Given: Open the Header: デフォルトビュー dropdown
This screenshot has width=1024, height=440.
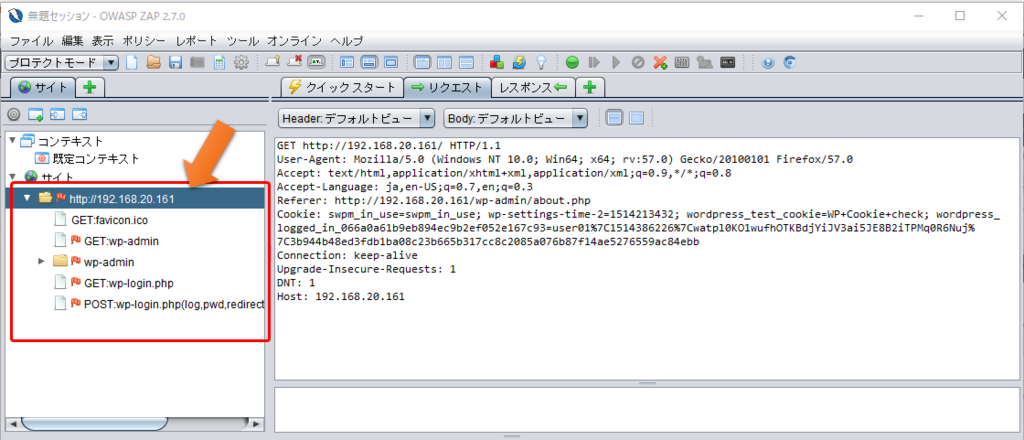Looking at the screenshot, I should (357, 118).
